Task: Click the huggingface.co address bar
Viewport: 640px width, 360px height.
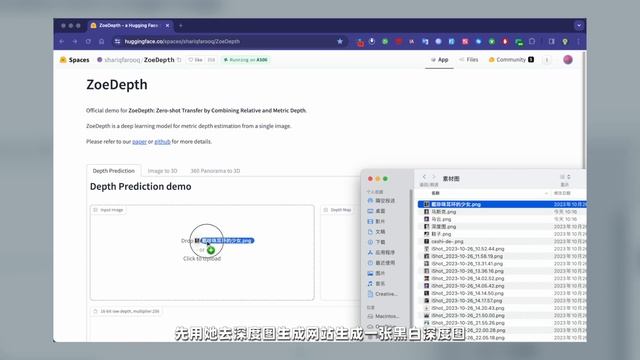Action: (x=229, y=41)
